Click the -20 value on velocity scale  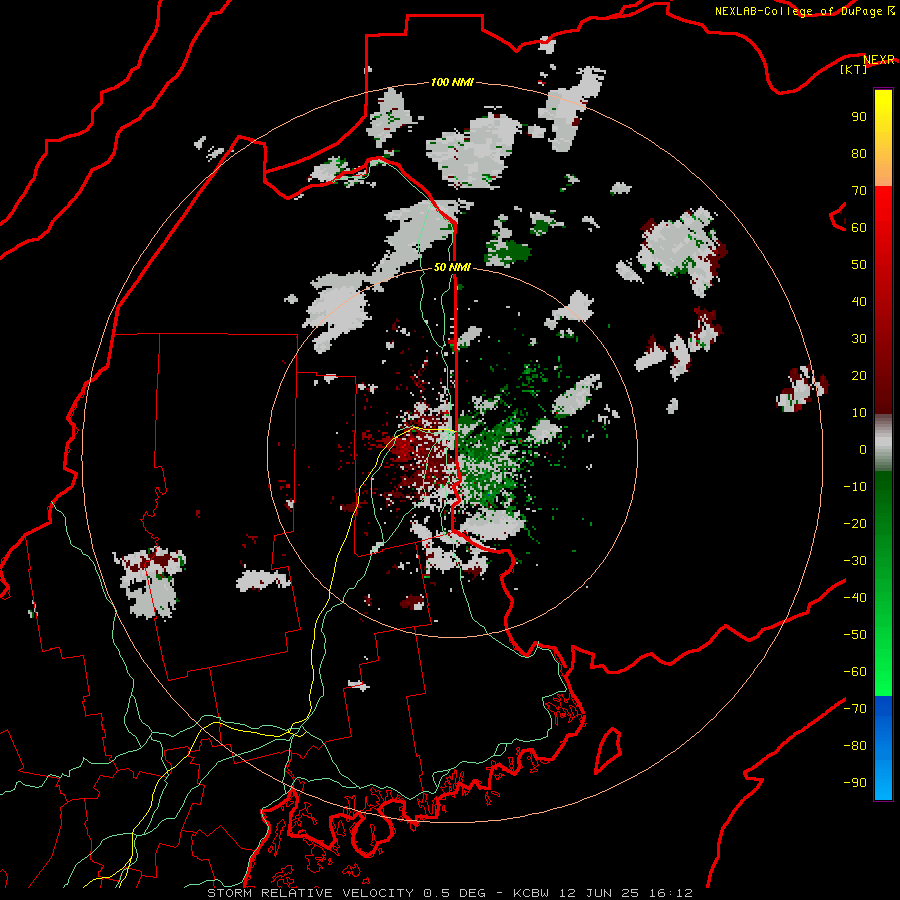click(855, 523)
